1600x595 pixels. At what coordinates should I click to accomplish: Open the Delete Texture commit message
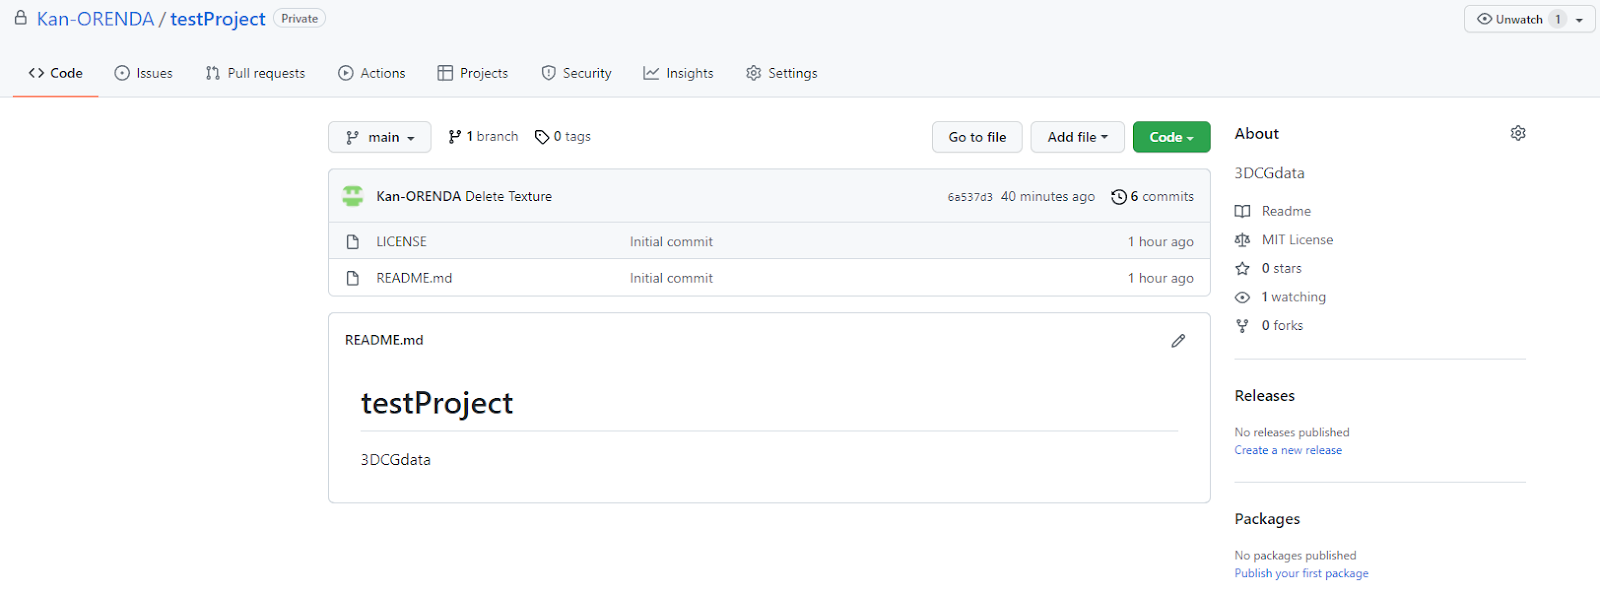[509, 197]
